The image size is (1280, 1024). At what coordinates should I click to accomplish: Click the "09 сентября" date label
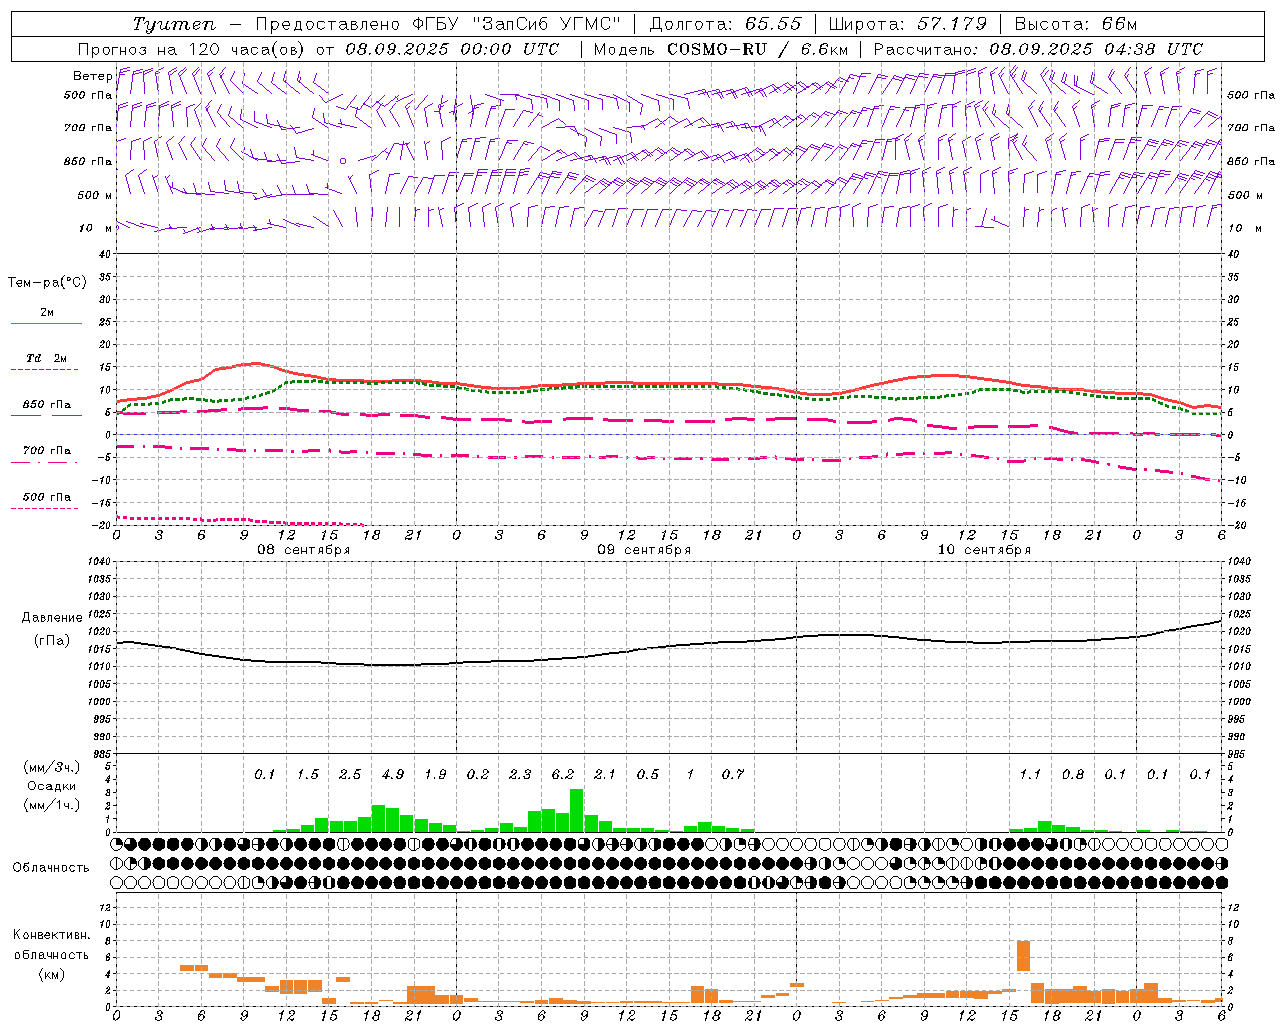644,550
